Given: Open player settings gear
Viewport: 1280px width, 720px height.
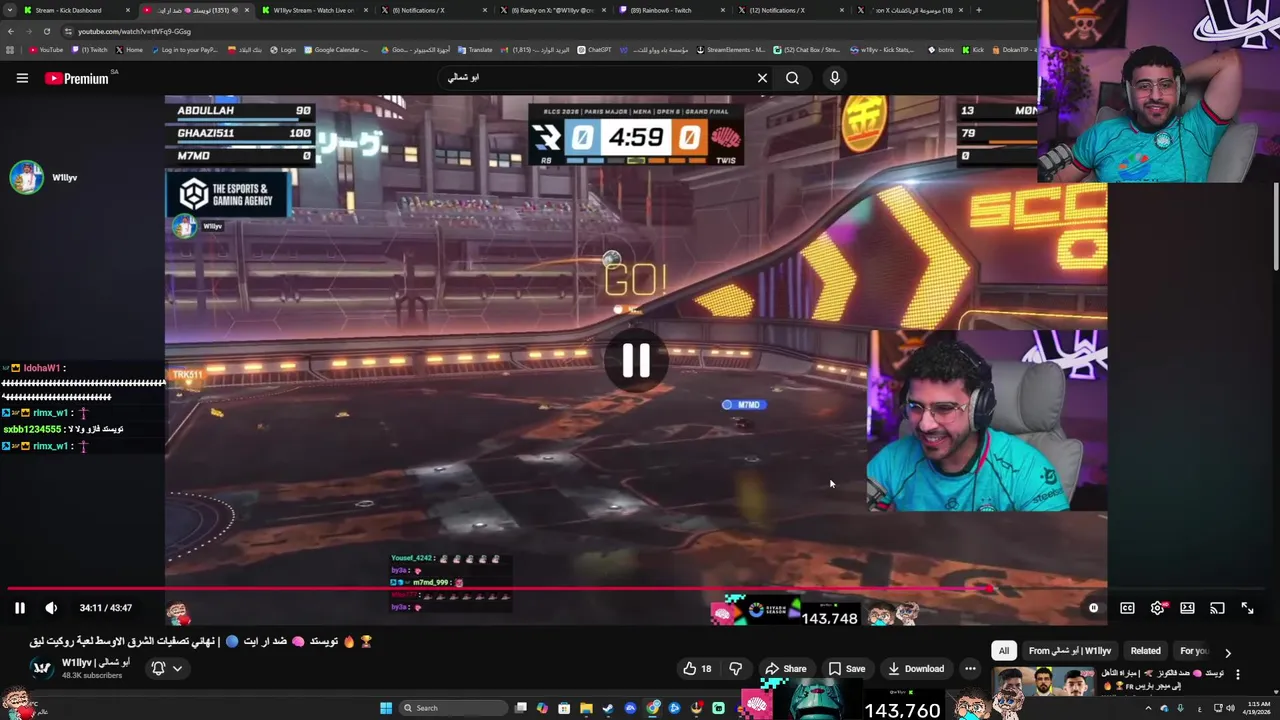Looking at the screenshot, I should click(1157, 608).
